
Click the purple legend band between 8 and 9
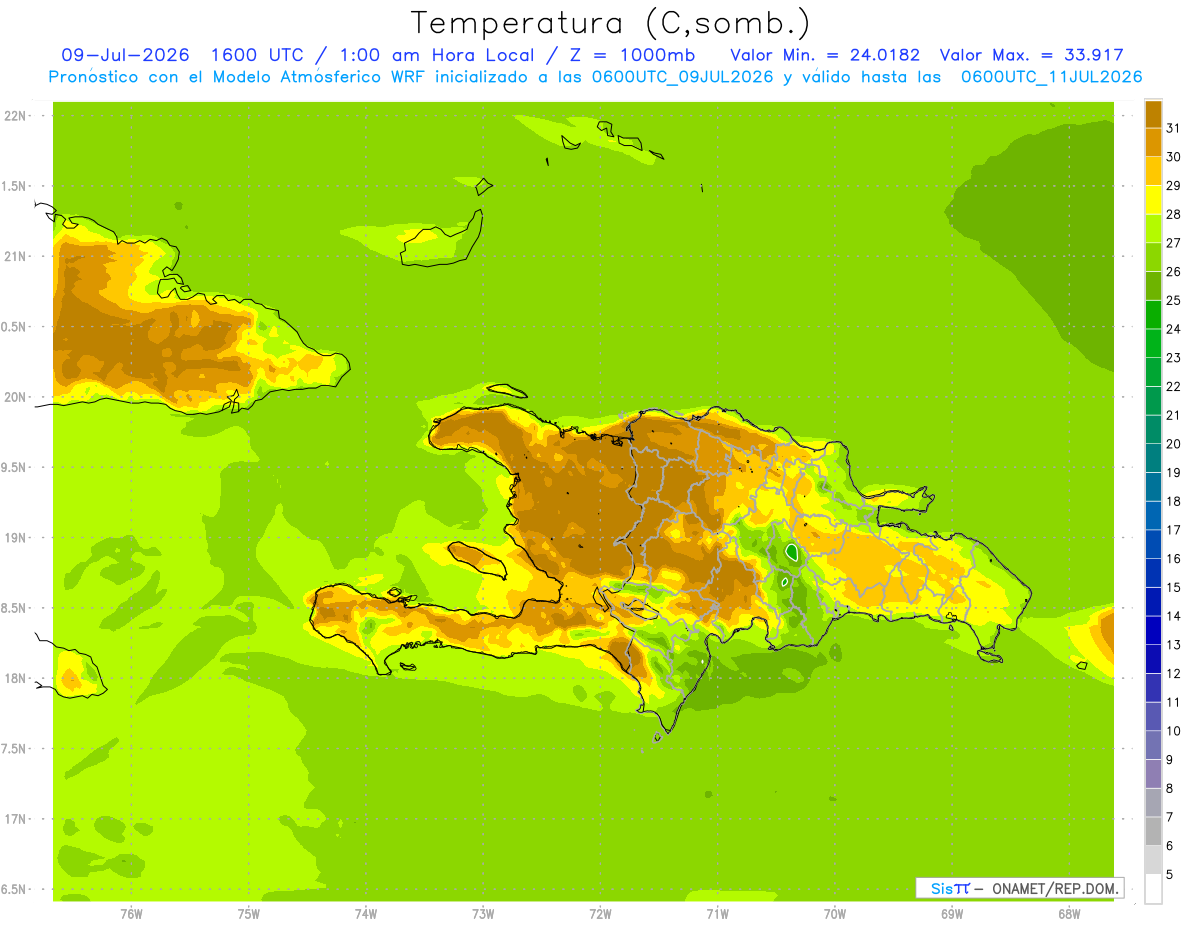1153,774
